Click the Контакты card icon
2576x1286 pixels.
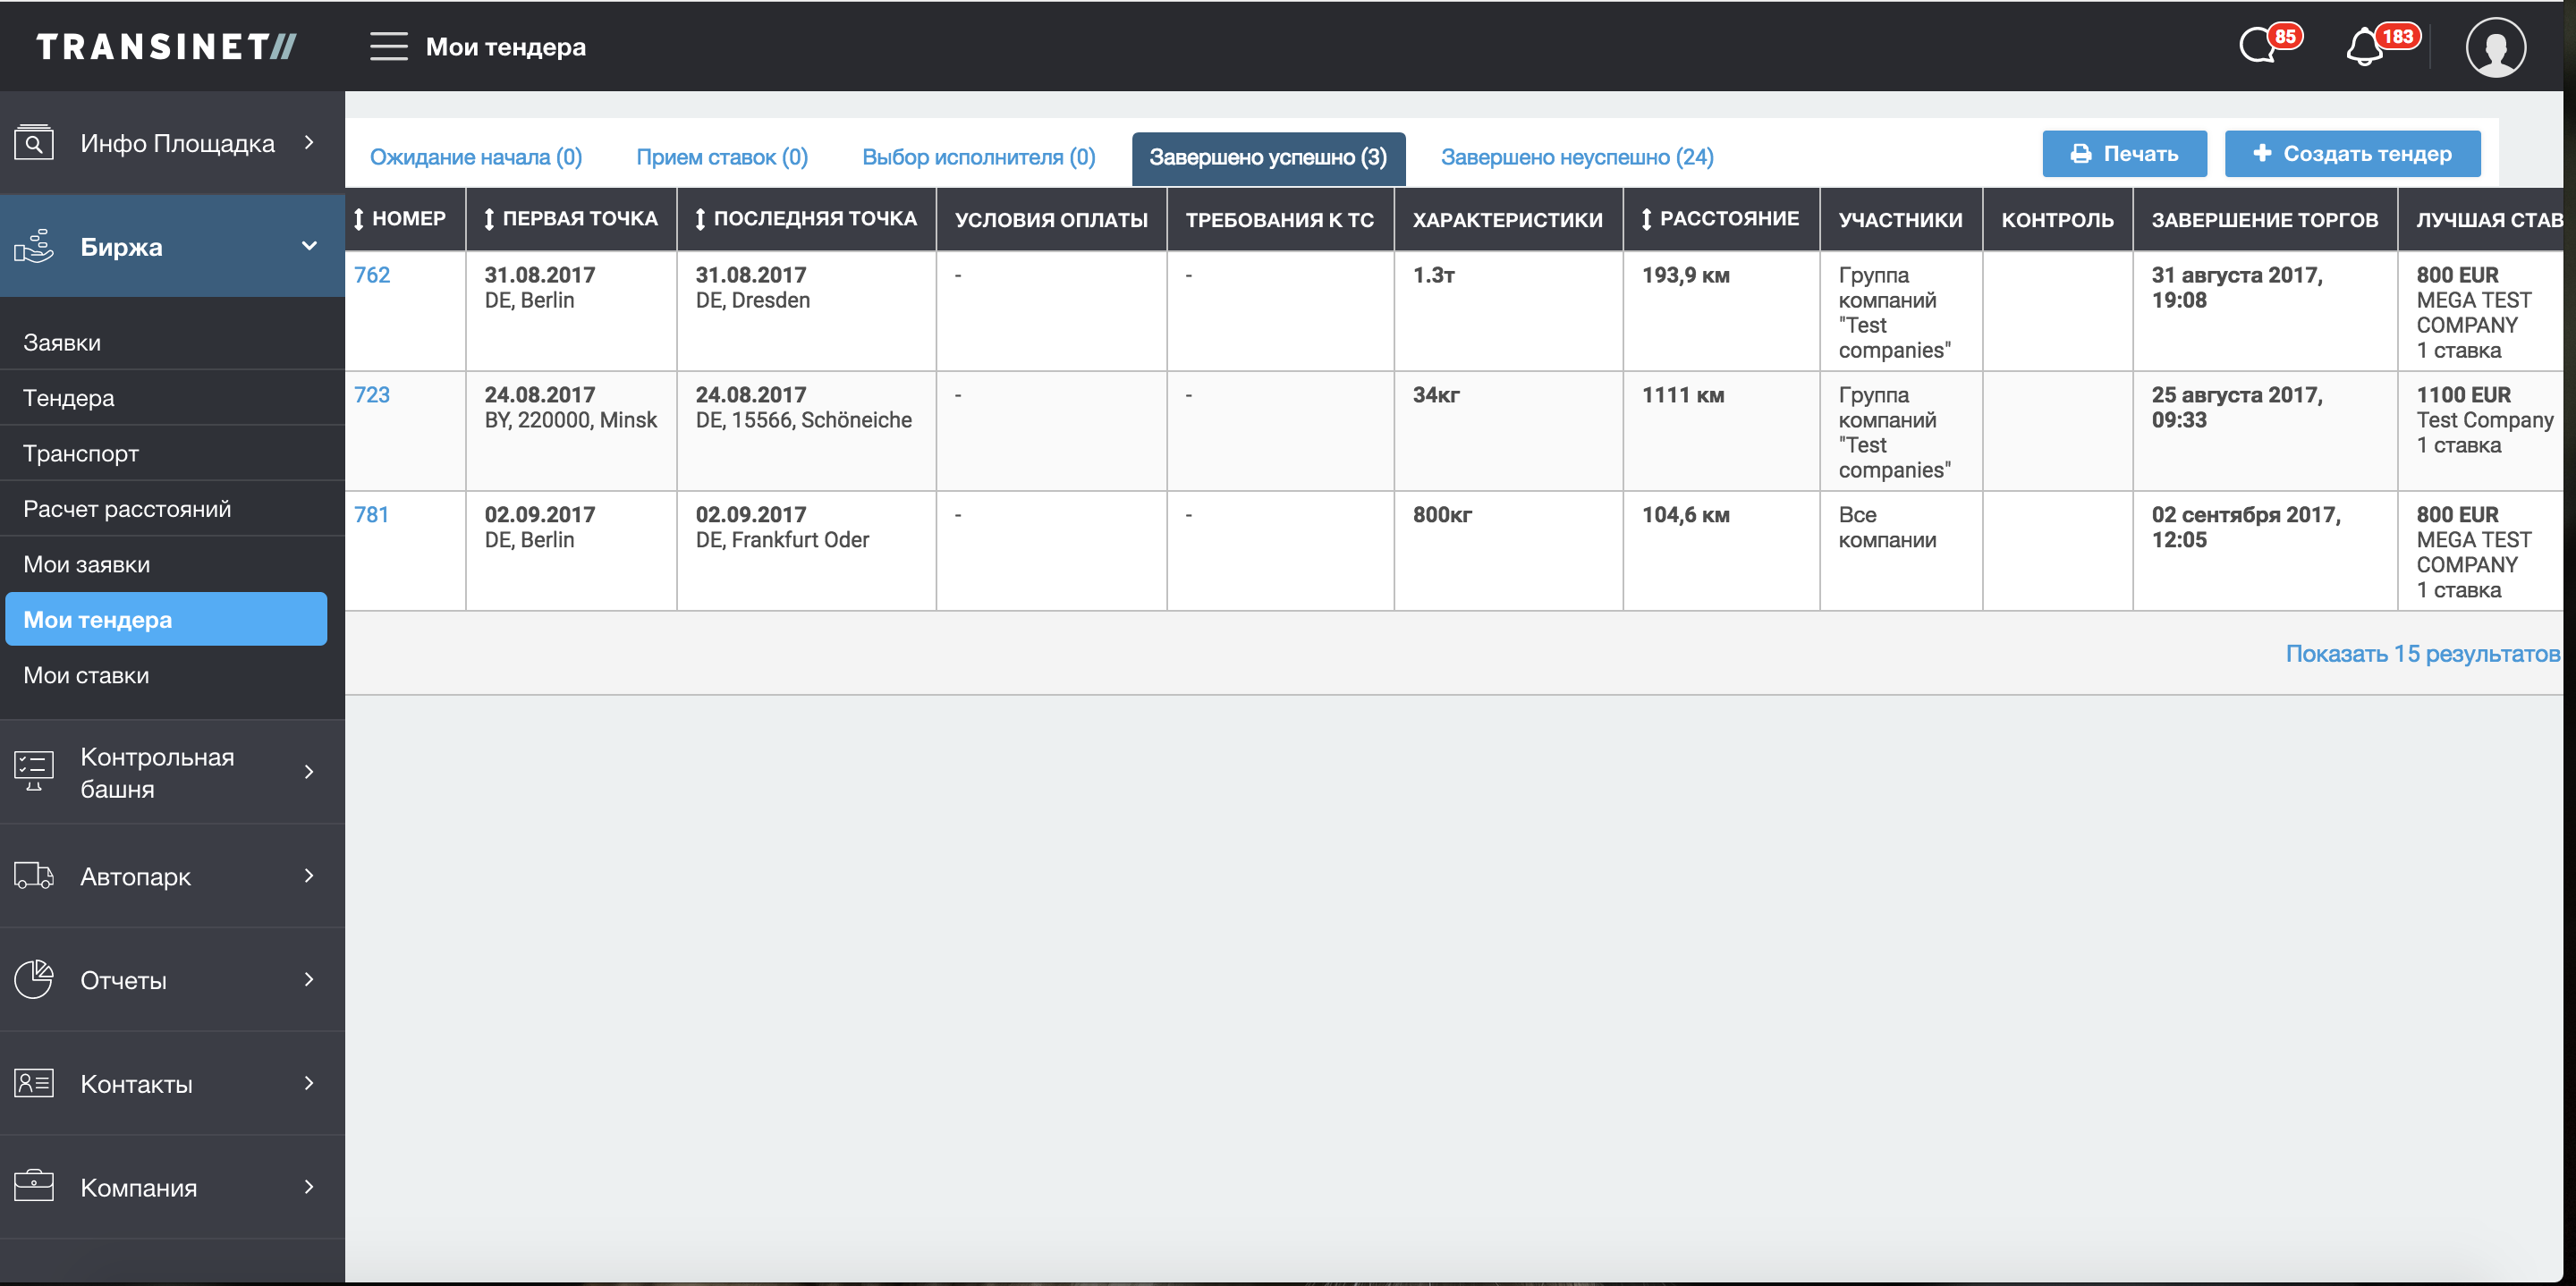tap(34, 1083)
